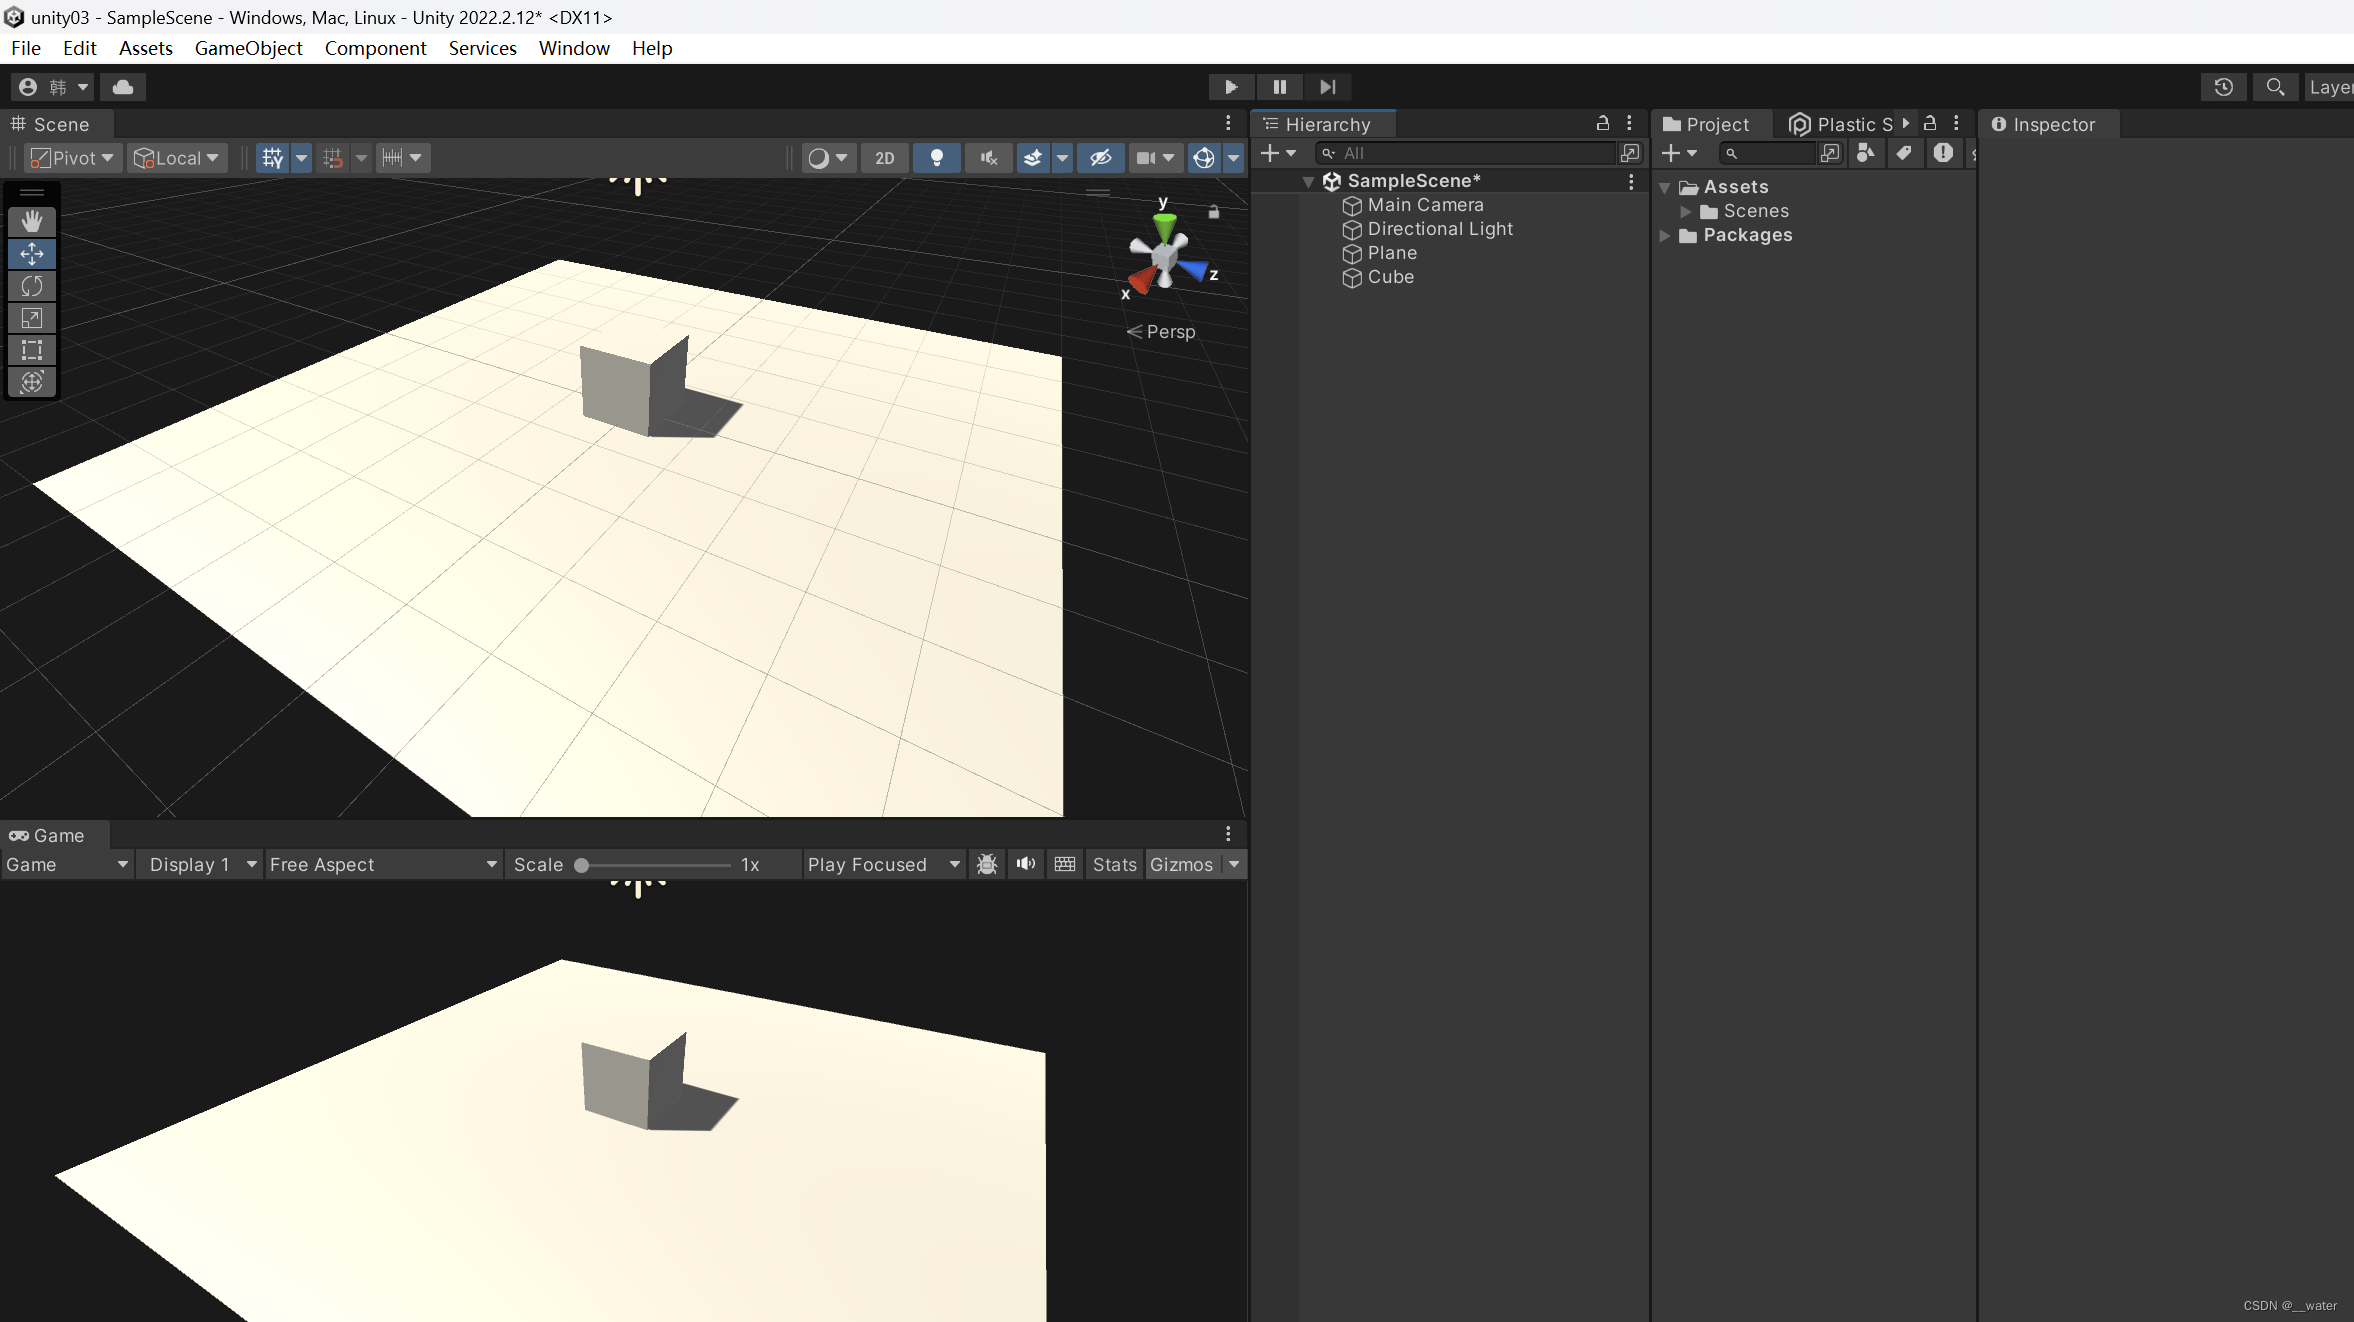Screen dimensions: 2354x1322
Task: Toggle scene lighting in the Scene toolbar
Action: tap(936, 158)
